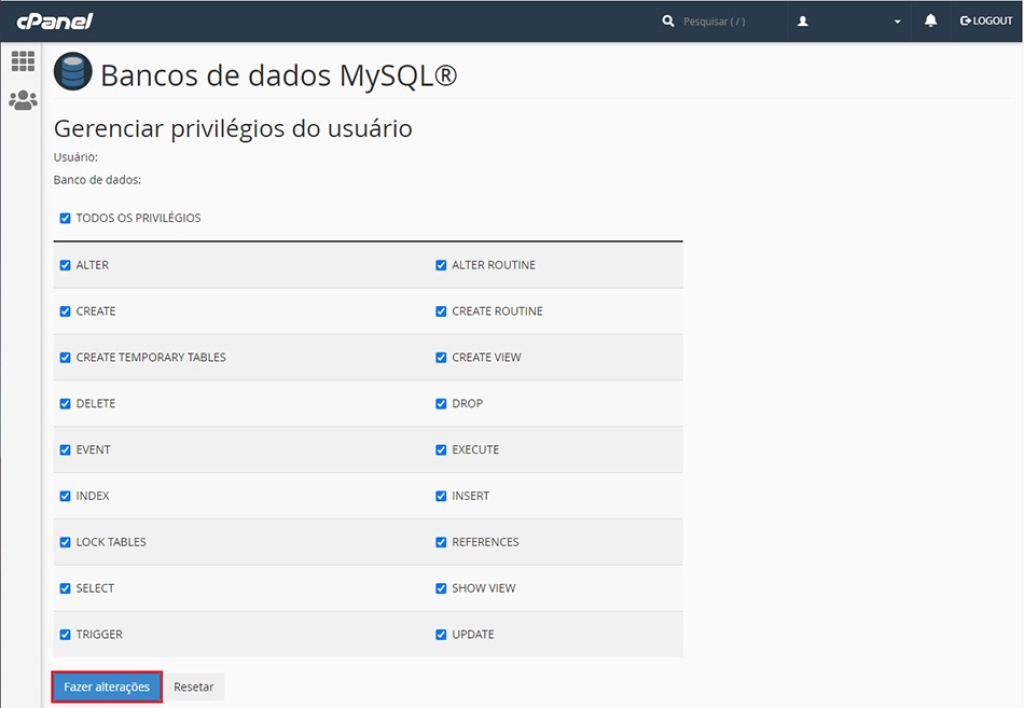Toggle the CREATE privilege checkbox
The width and height of the screenshot is (1024, 708).
click(x=65, y=312)
